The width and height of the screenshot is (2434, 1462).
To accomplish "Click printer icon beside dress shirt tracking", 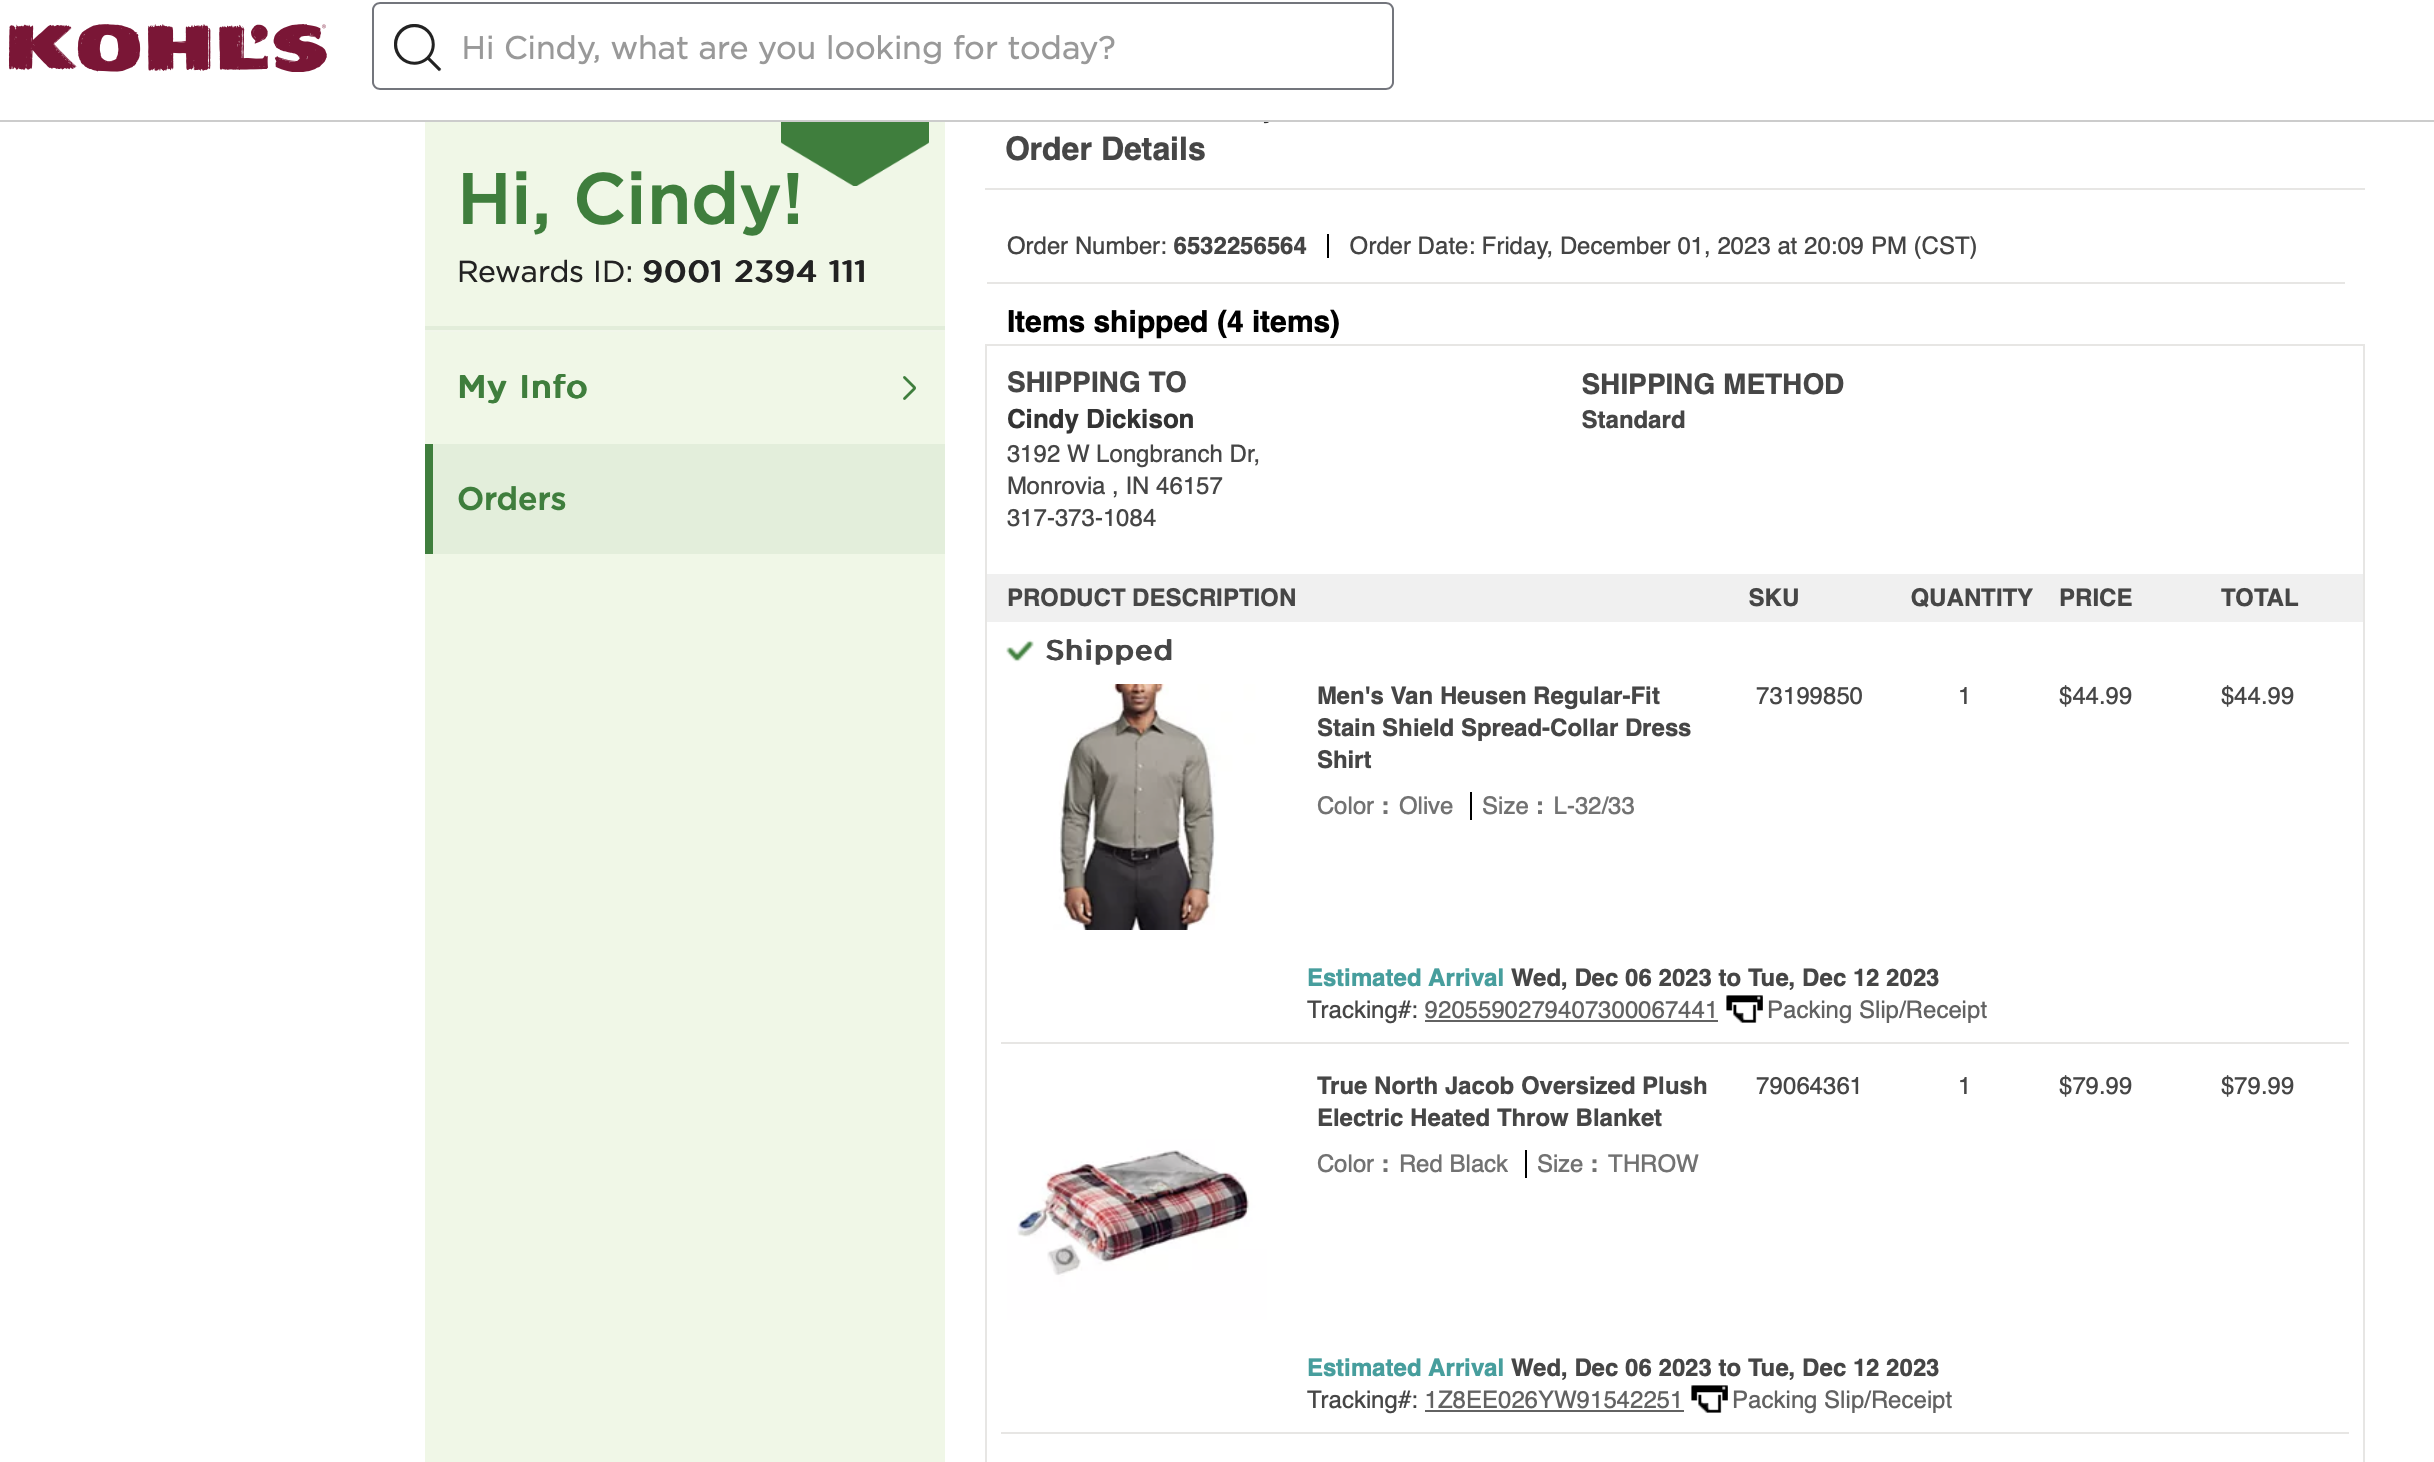I will (x=1744, y=1009).
